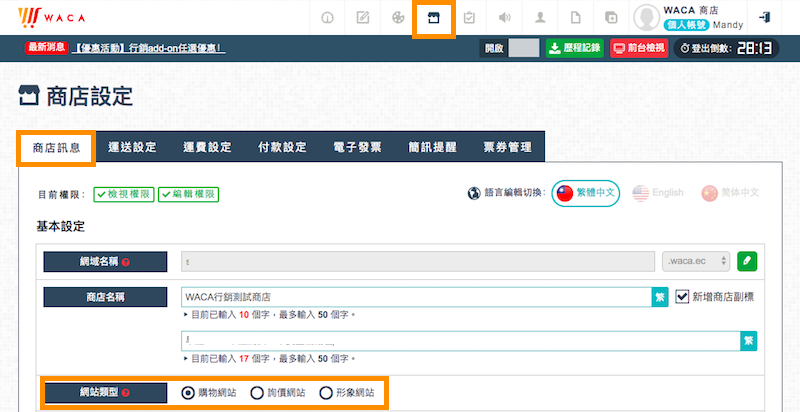The width and height of the screenshot is (800, 412).
Task: Toggle the 開啟 shop open switch
Action: [x=523, y=47]
